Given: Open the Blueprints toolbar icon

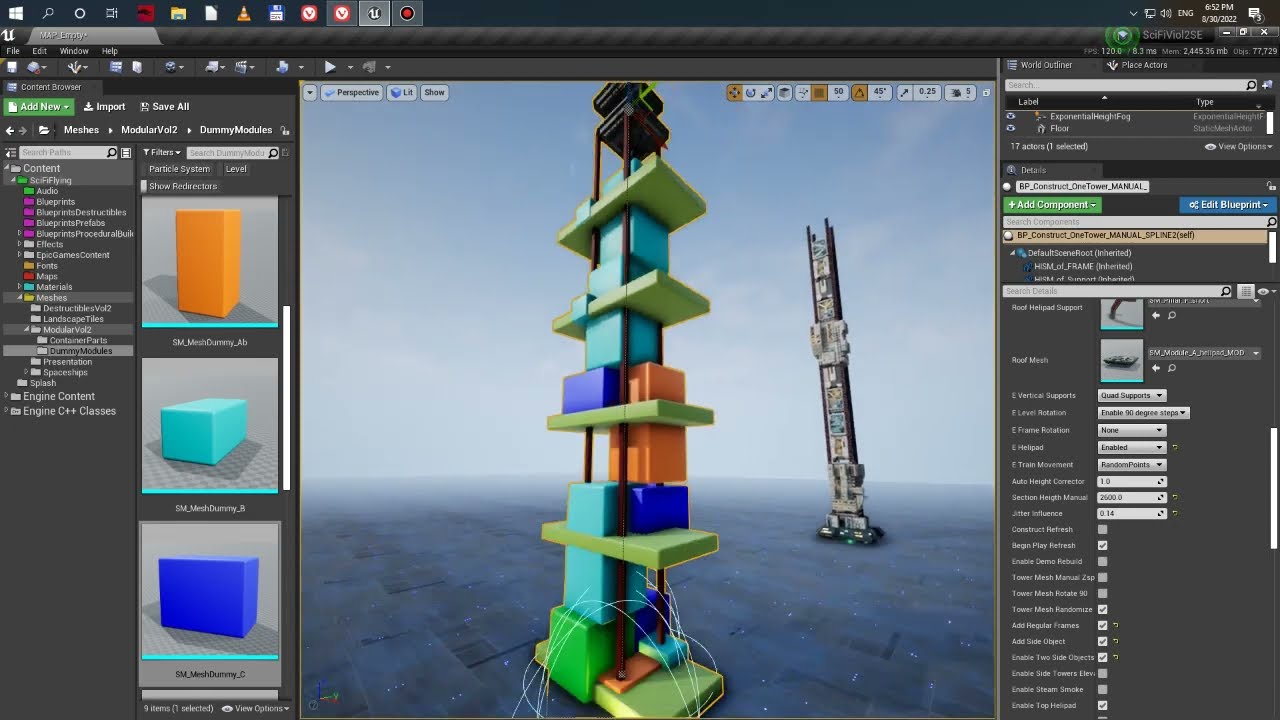Looking at the screenshot, I should [x=212, y=67].
